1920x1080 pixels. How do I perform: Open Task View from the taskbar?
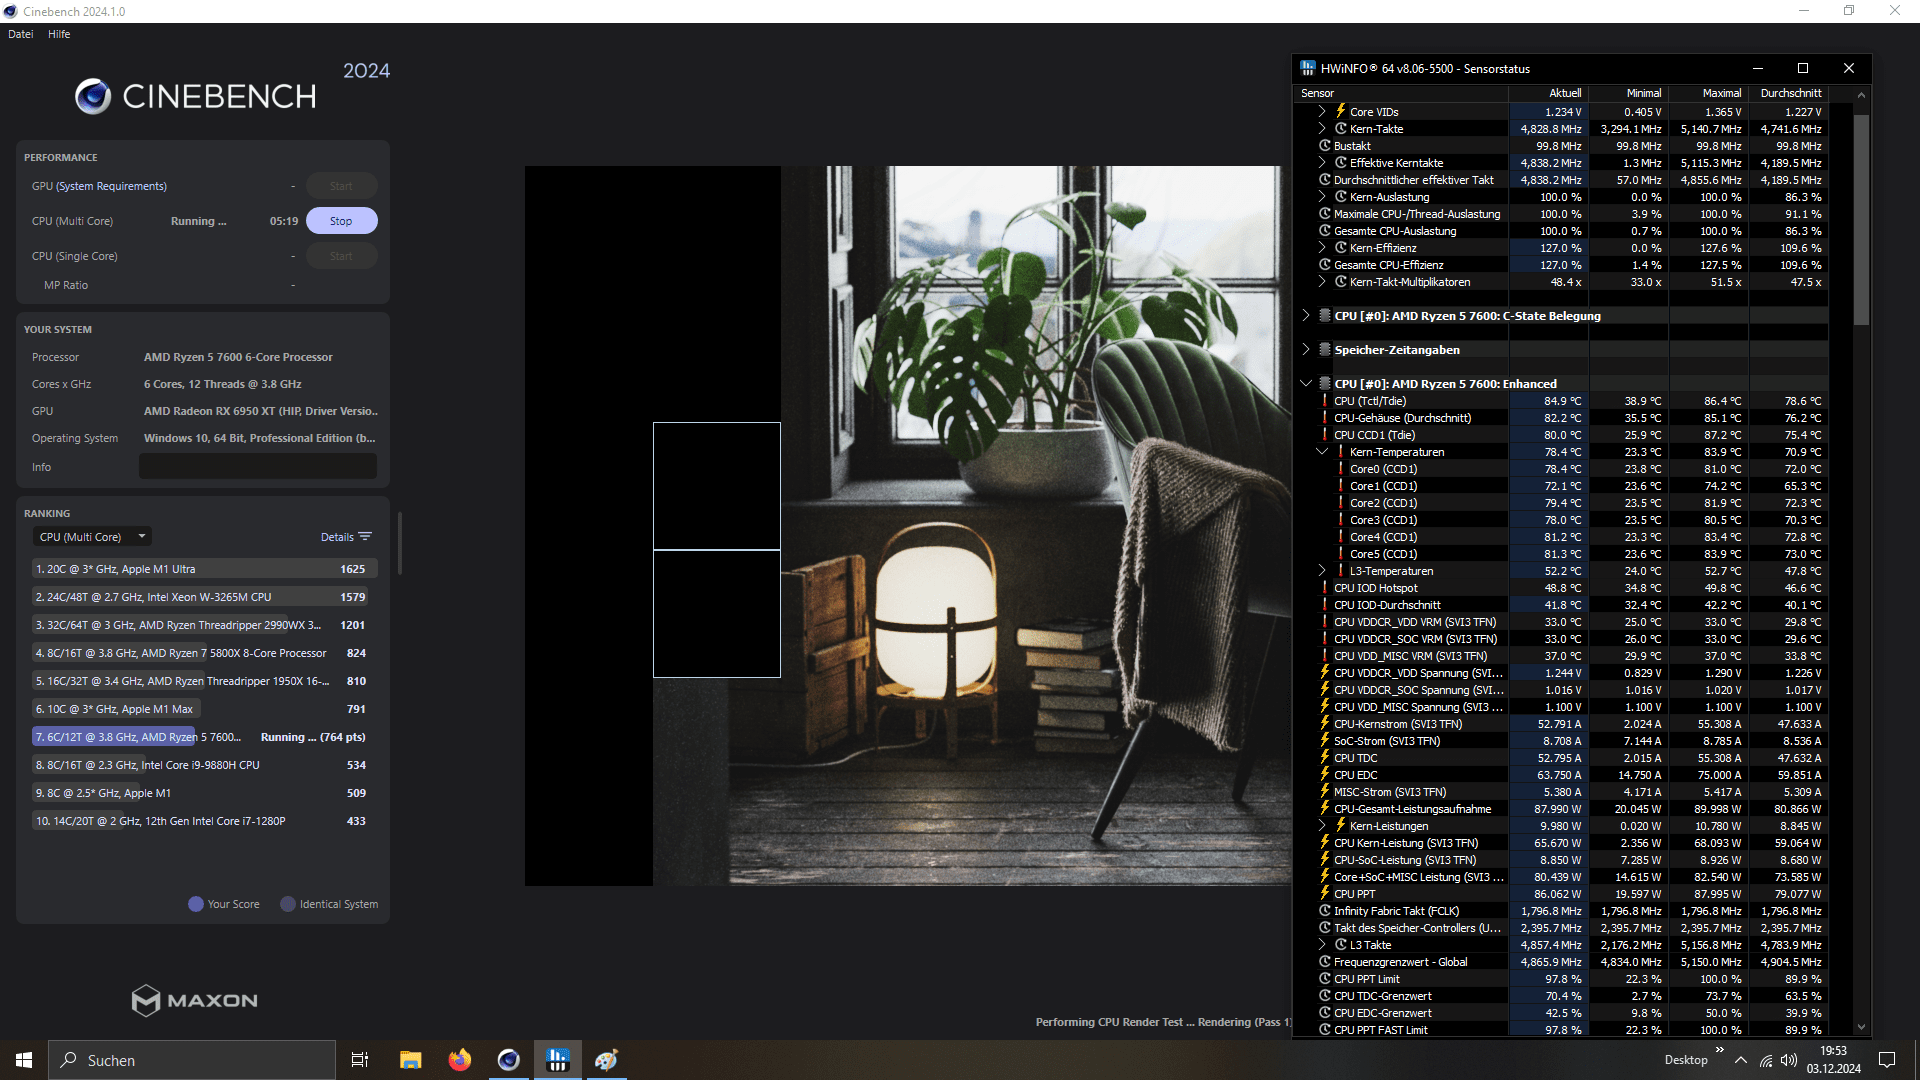[360, 1060]
